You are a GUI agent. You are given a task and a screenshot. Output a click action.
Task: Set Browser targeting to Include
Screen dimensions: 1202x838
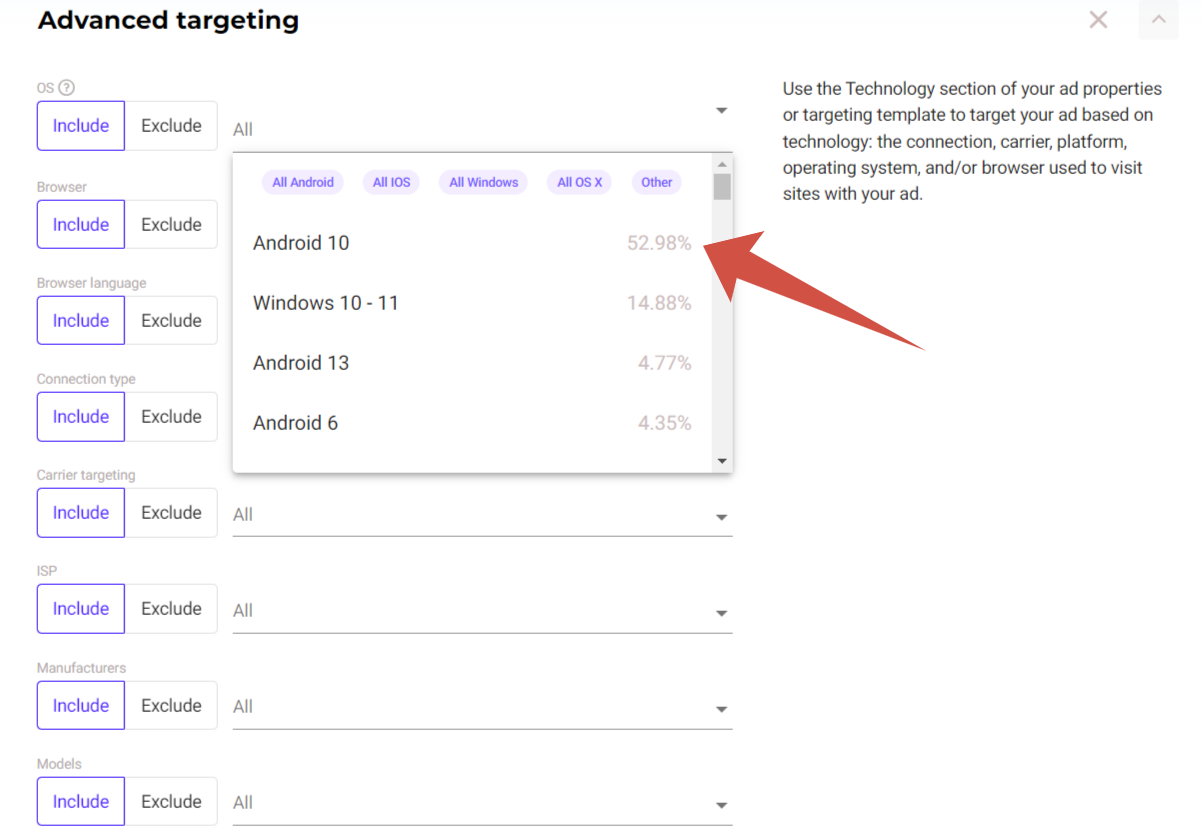coord(81,225)
